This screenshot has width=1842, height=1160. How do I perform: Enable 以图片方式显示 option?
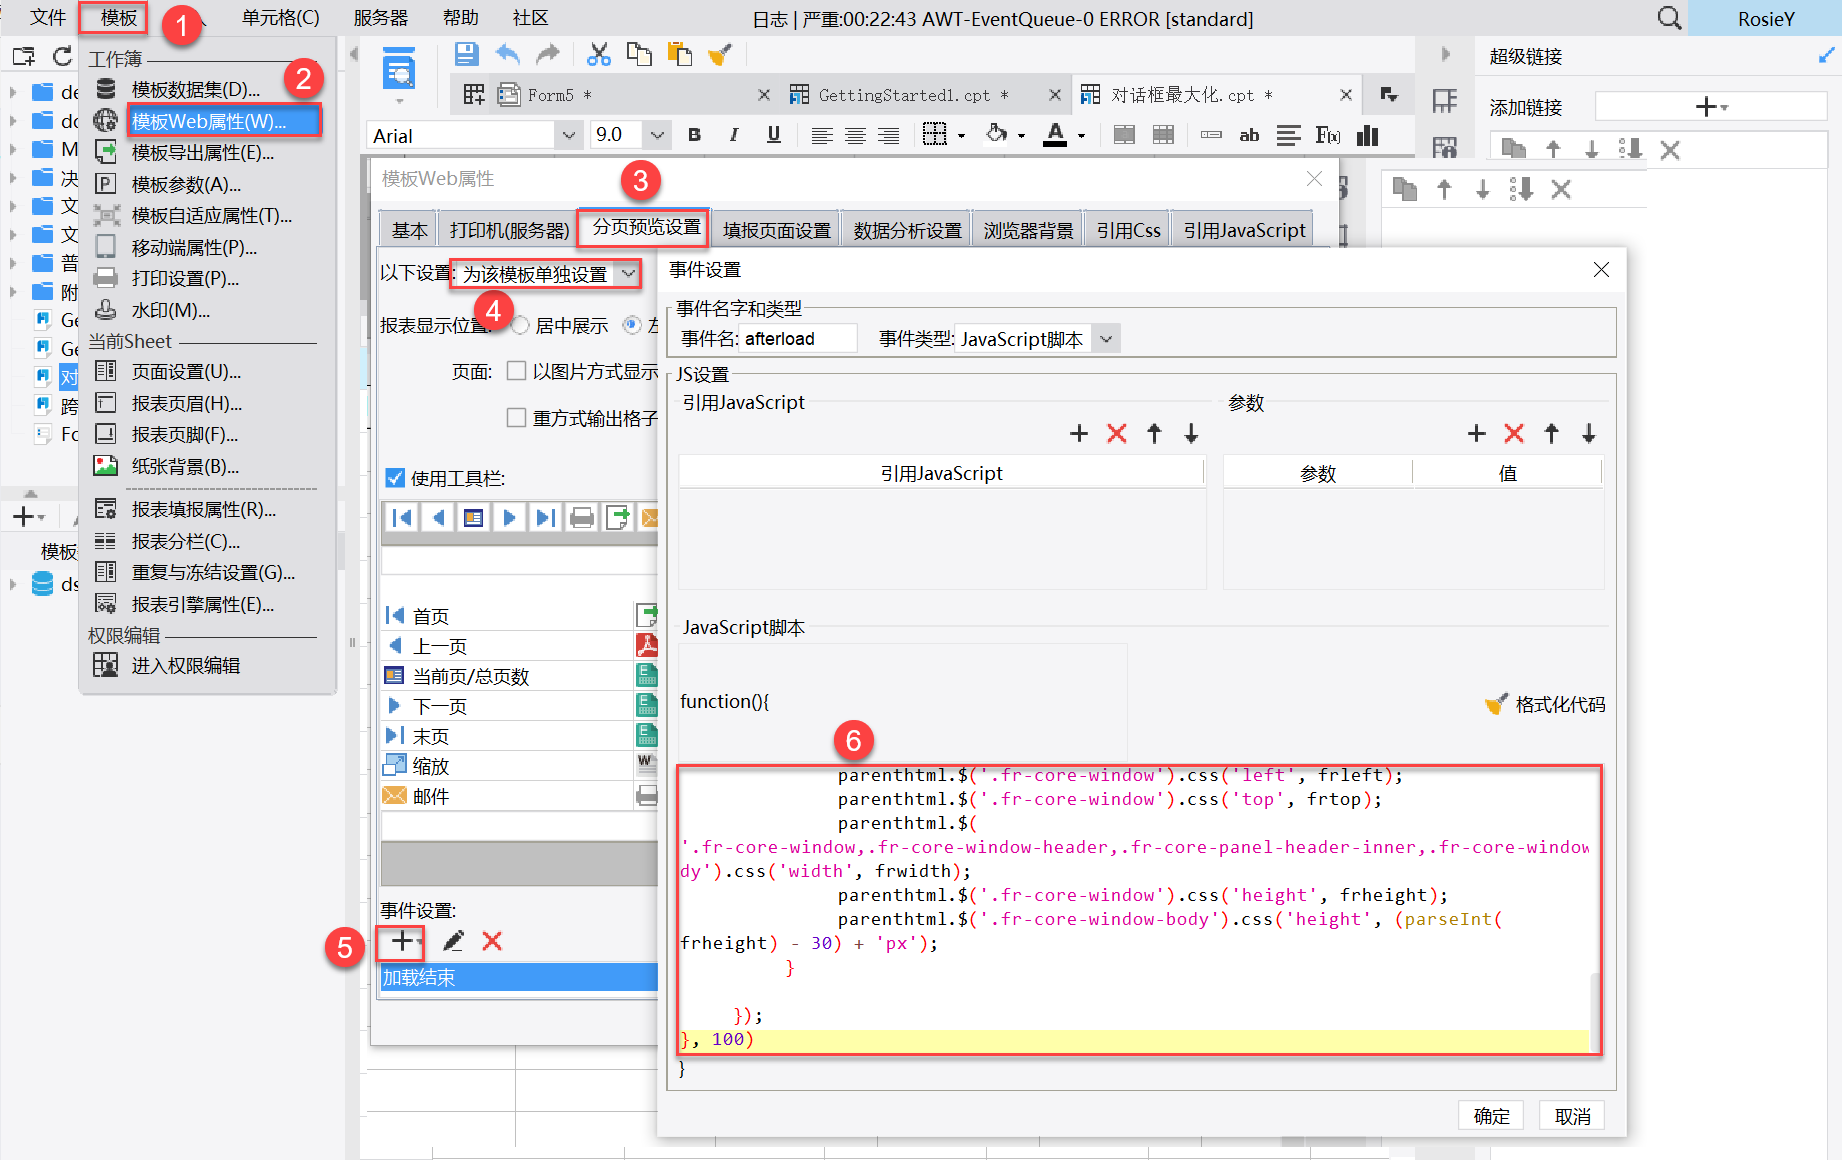pyautogui.click(x=517, y=370)
